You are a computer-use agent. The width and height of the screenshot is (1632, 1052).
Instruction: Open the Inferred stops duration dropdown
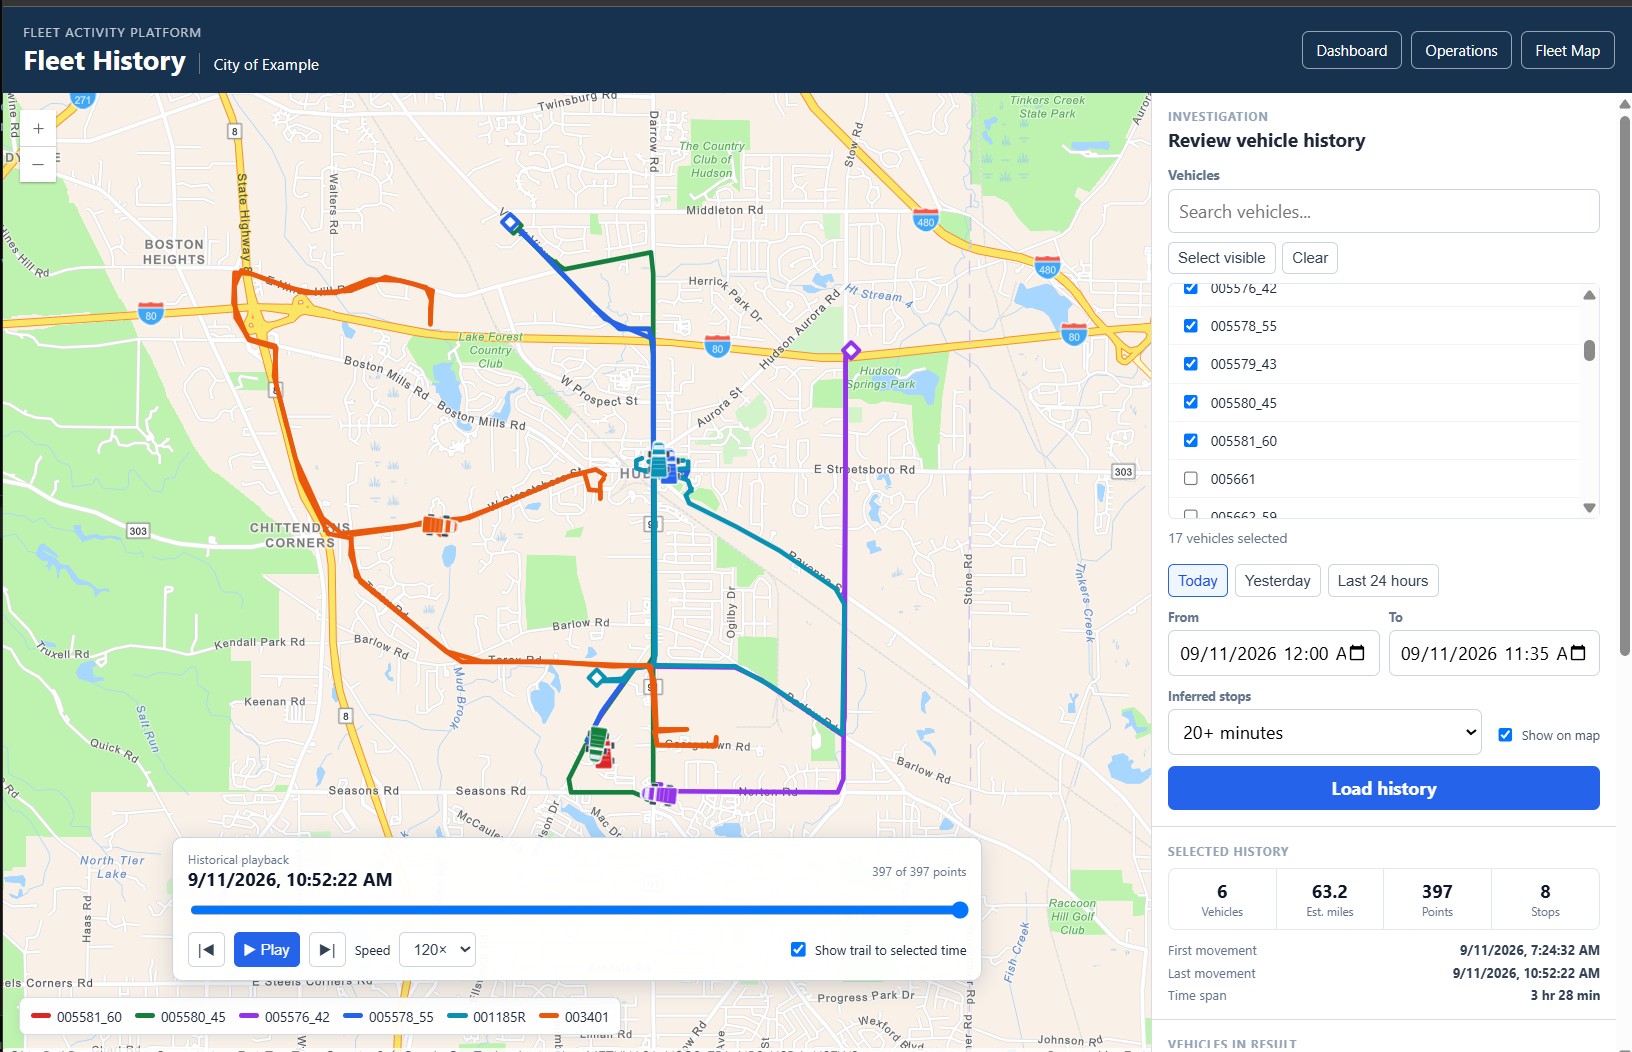click(1324, 733)
